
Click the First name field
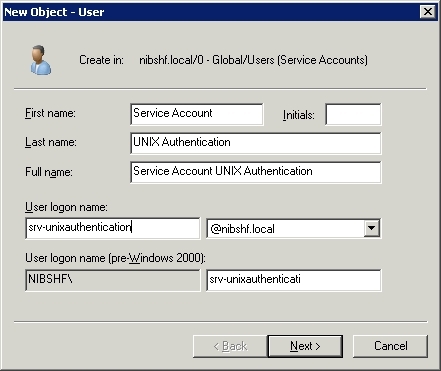pyautogui.click(x=197, y=114)
